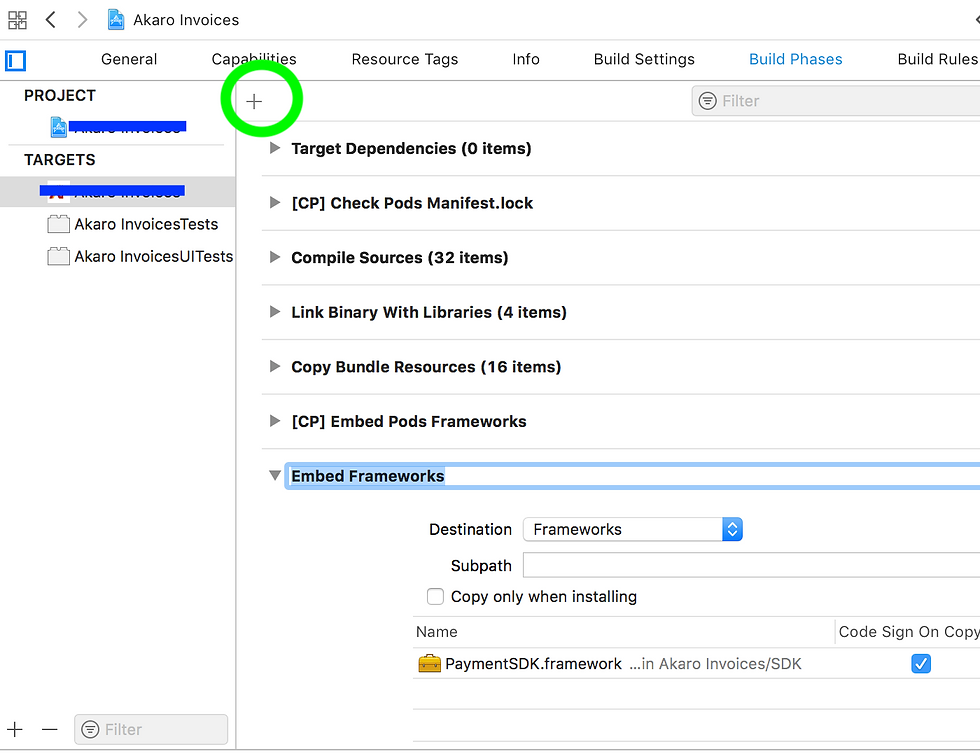Click the Akaro InvoicesTests bundle icon
The image size is (980, 756).
[x=59, y=224]
